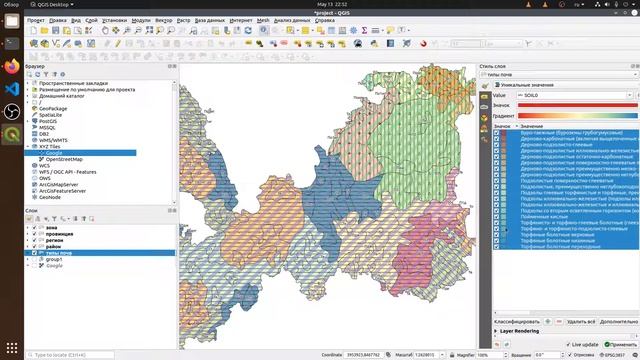
Task: Open the Data Source Manager icon
Action: [x=33, y=44]
